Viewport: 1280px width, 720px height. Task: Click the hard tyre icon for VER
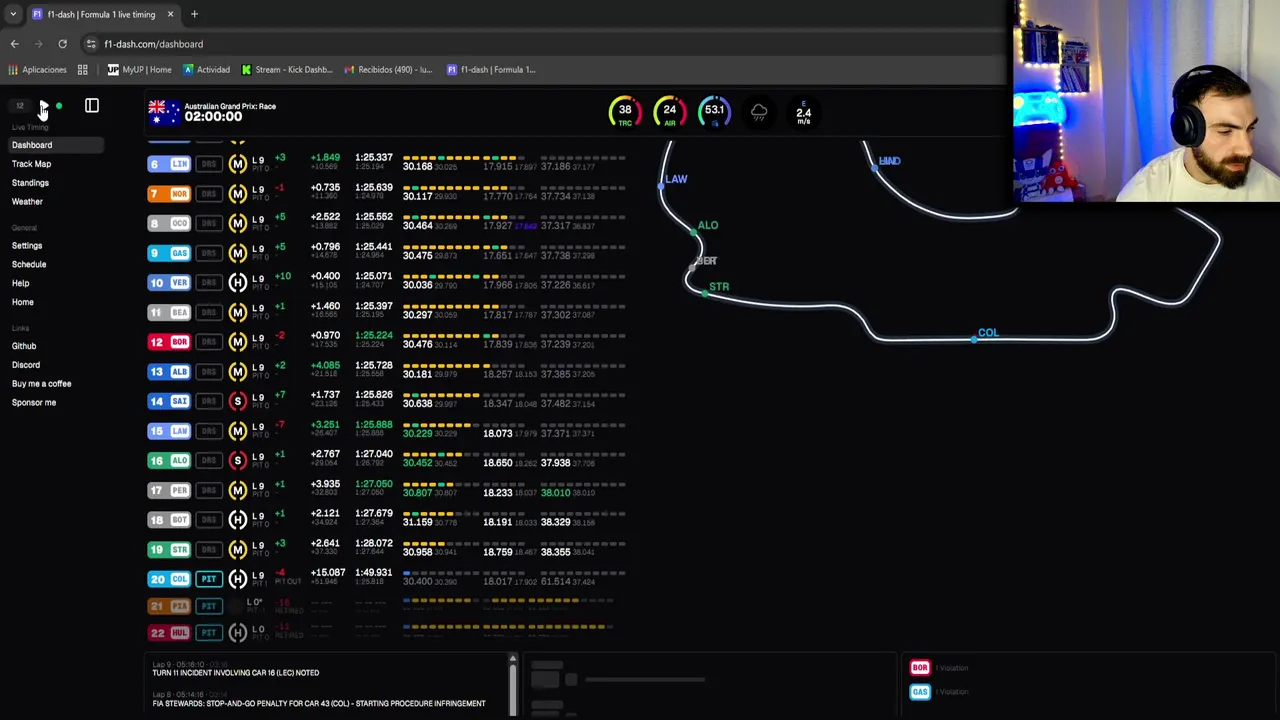click(237, 283)
